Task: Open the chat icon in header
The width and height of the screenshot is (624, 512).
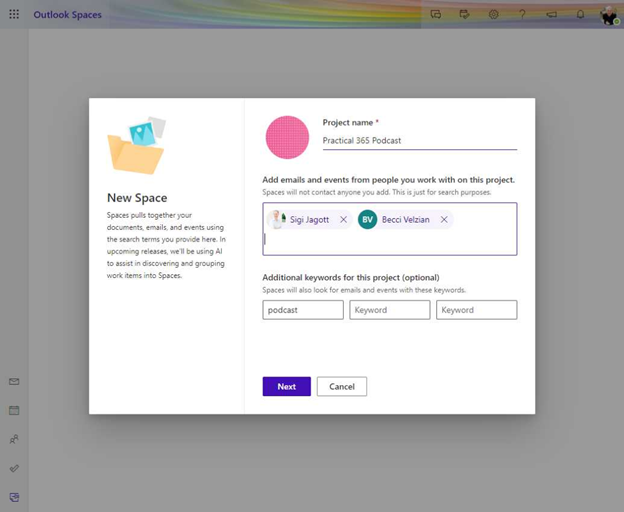Action: [x=436, y=15]
